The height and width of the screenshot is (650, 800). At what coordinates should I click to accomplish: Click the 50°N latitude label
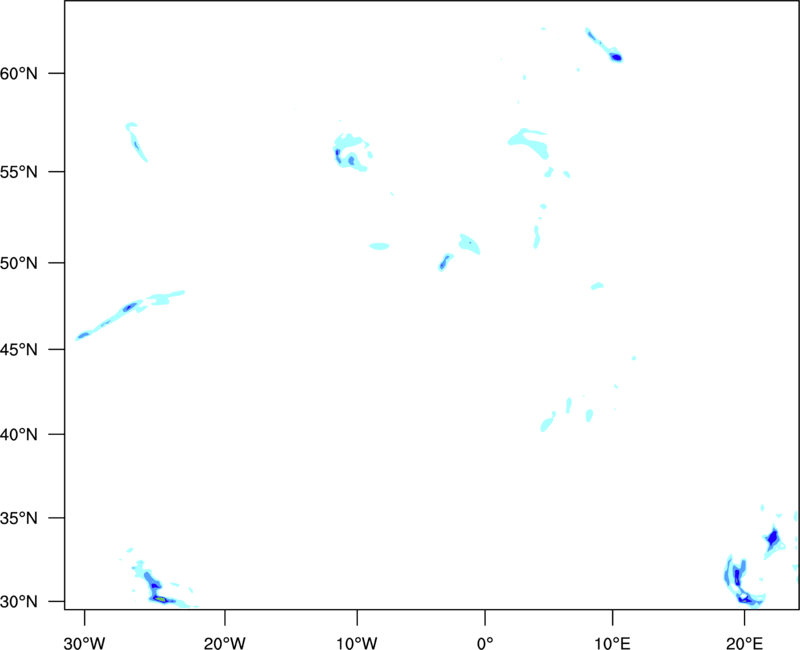(x=19, y=263)
